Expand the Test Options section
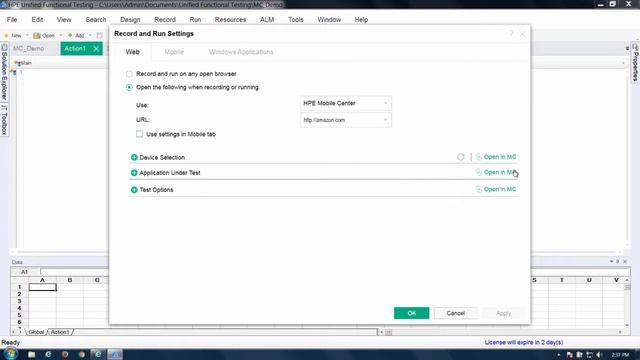640x360 pixels. click(x=134, y=190)
